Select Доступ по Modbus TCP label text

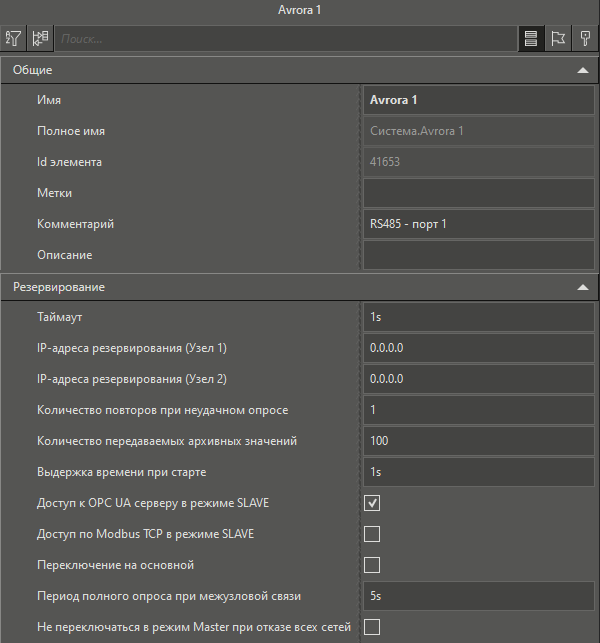[x=146, y=534]
